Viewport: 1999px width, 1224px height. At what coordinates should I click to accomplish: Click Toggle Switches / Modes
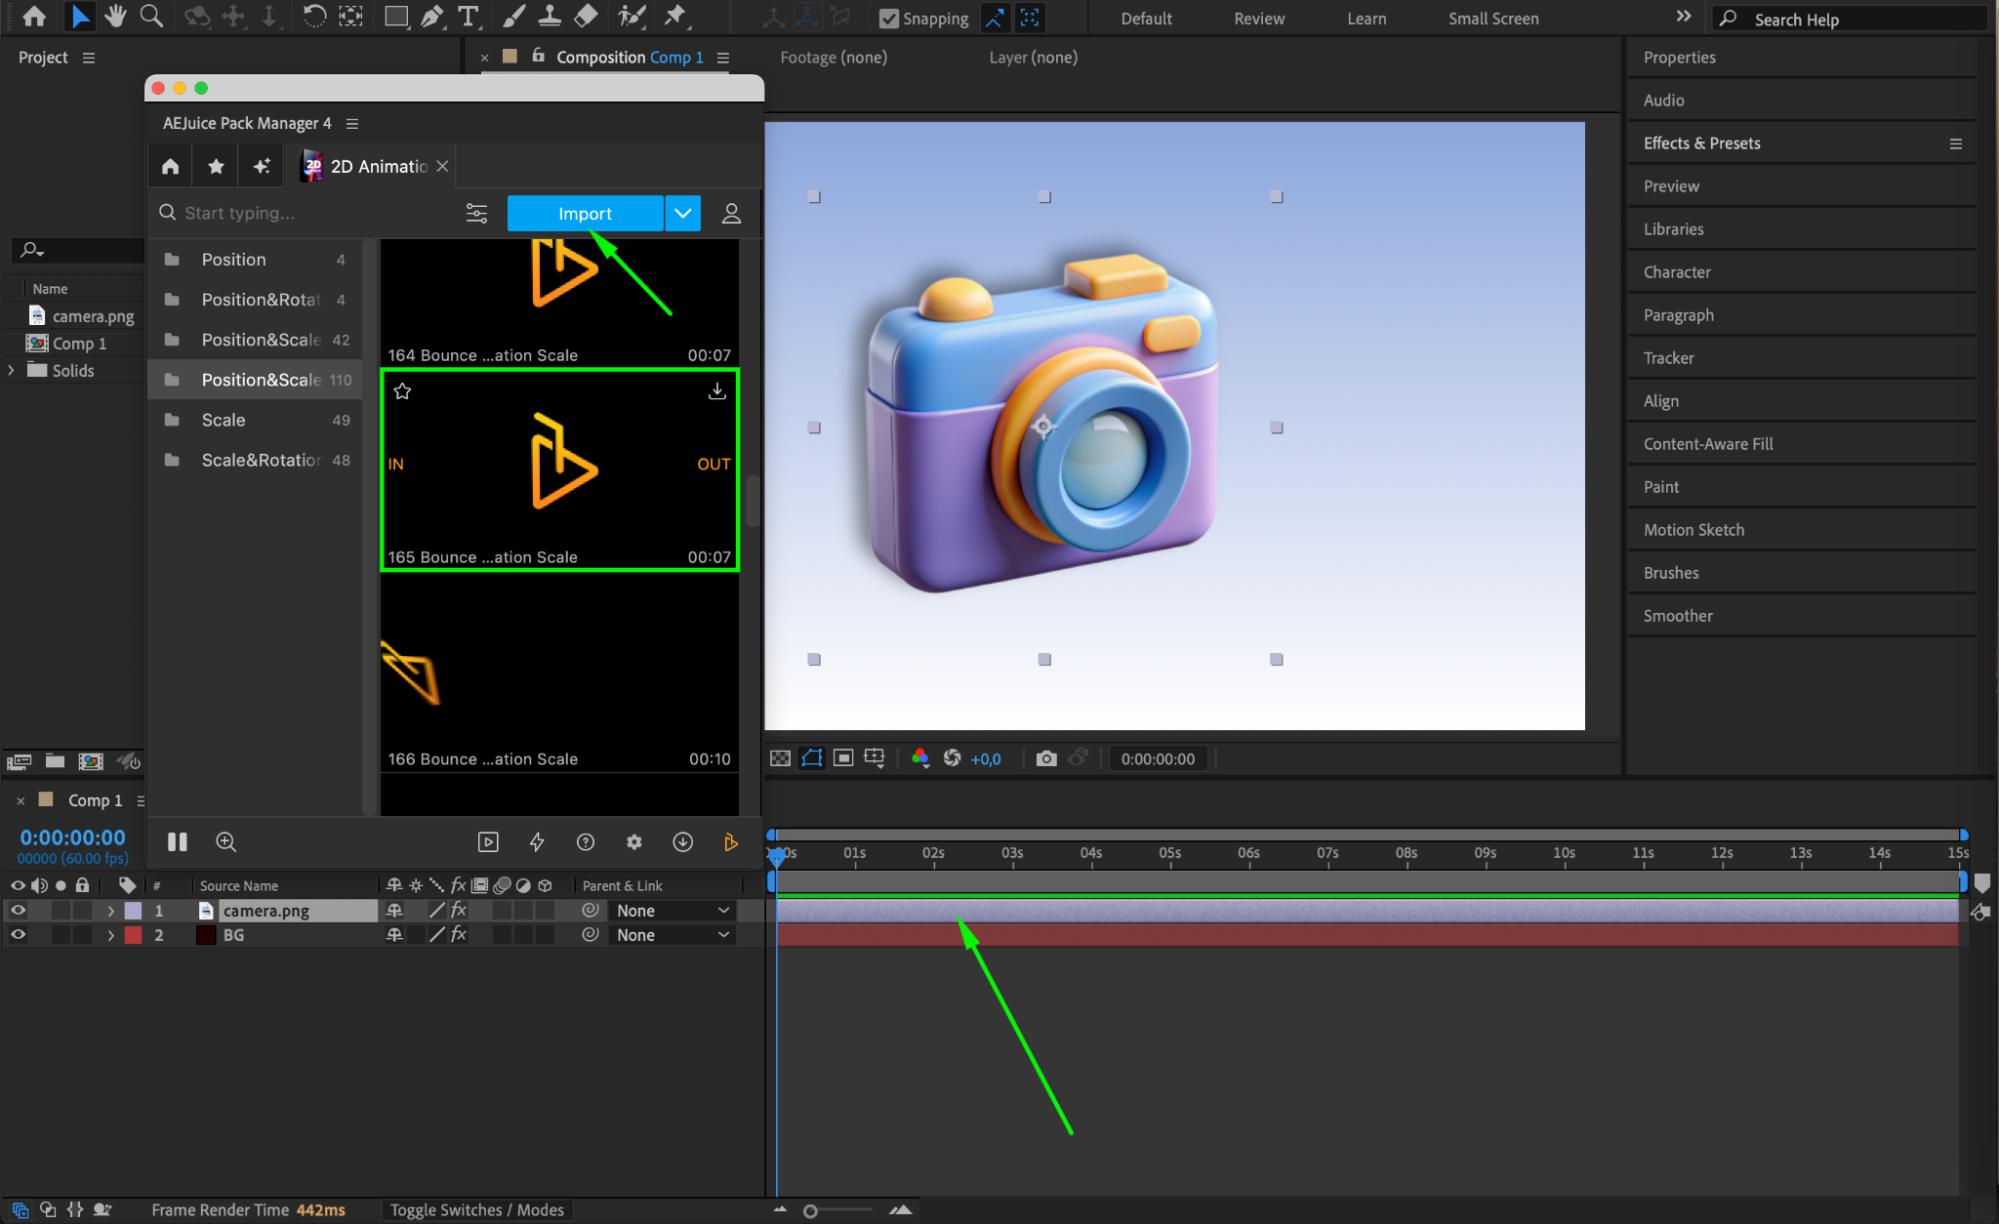pyautogui.click(x=477, y=1209)
